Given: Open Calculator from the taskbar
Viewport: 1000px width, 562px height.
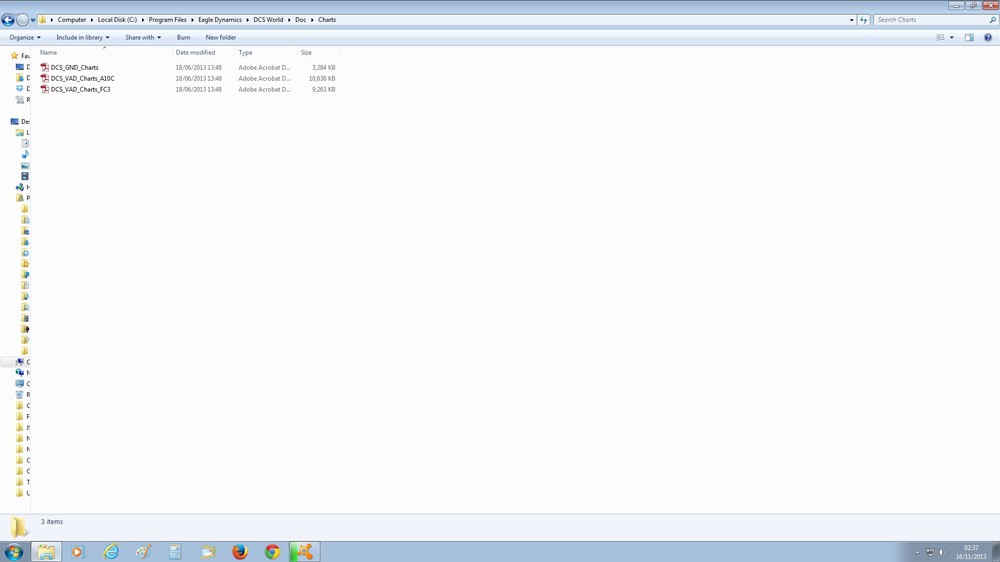Looking at the screenshot, I should pyautogui.click(x=175, y=552).
